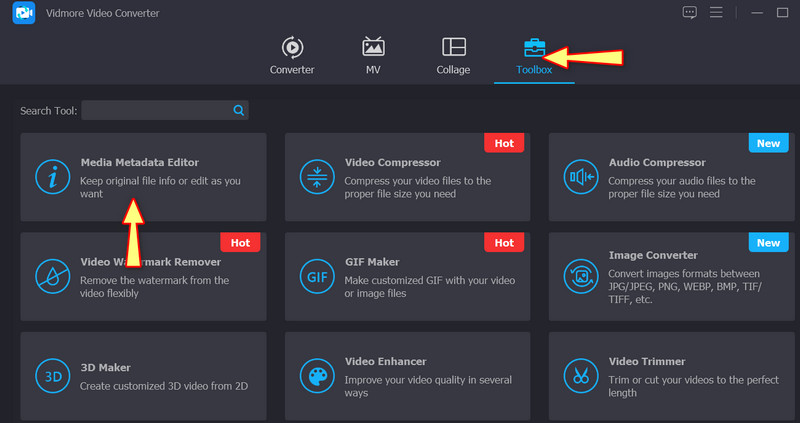Open the feedback chat icon in title bar
800x423 pixels.
[x=689, y=13]
